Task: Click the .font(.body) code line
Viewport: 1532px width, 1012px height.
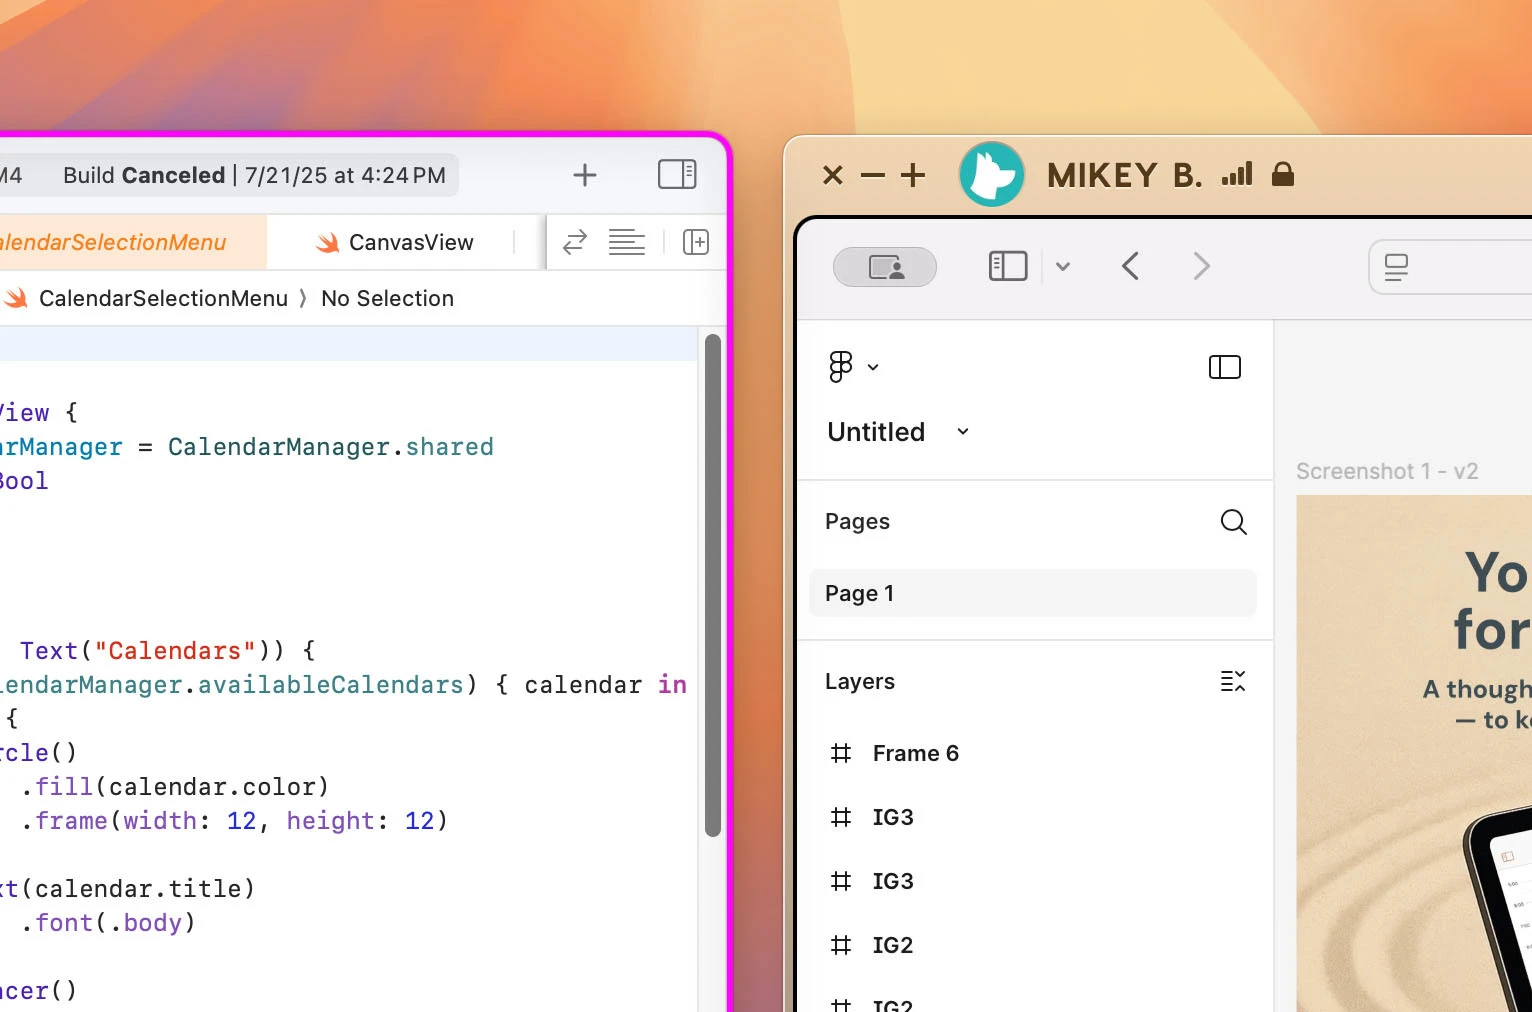Action: click(108, 923)
